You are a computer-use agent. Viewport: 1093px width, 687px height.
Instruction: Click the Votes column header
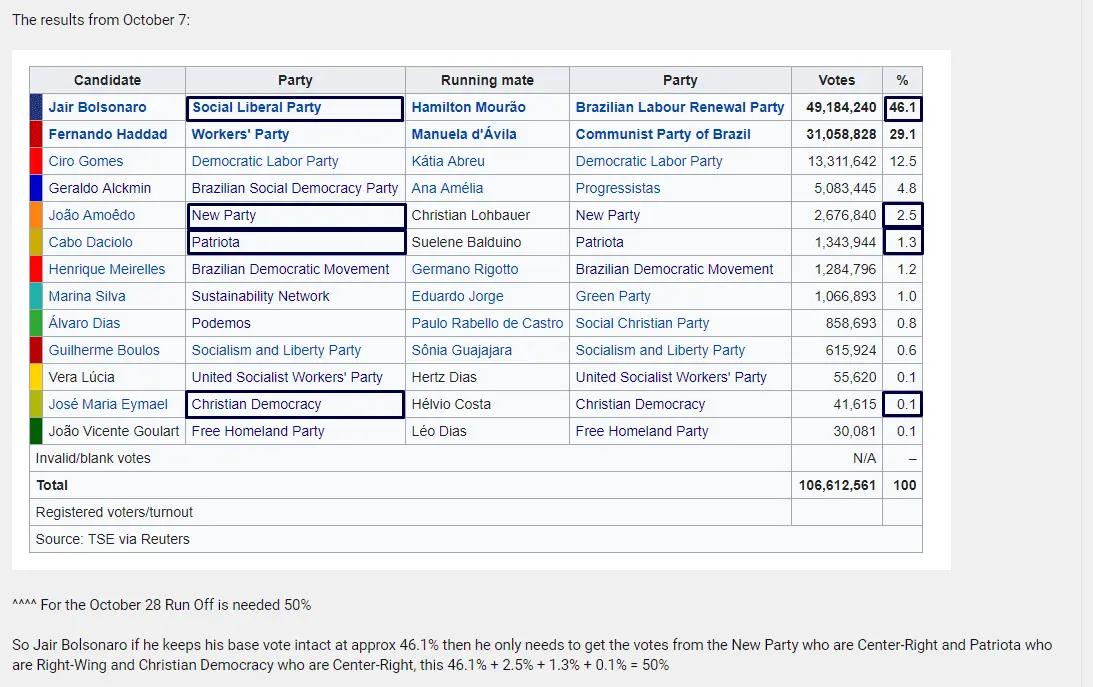836,80
